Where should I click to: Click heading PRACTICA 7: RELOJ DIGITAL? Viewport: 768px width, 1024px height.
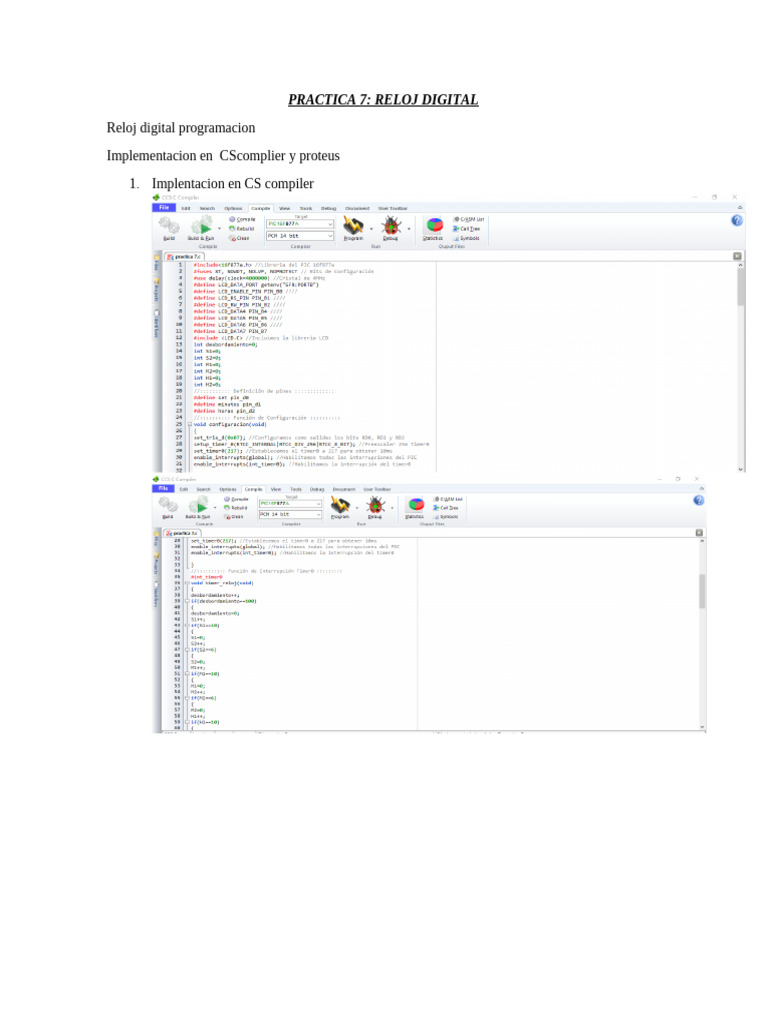coord(383,99)
